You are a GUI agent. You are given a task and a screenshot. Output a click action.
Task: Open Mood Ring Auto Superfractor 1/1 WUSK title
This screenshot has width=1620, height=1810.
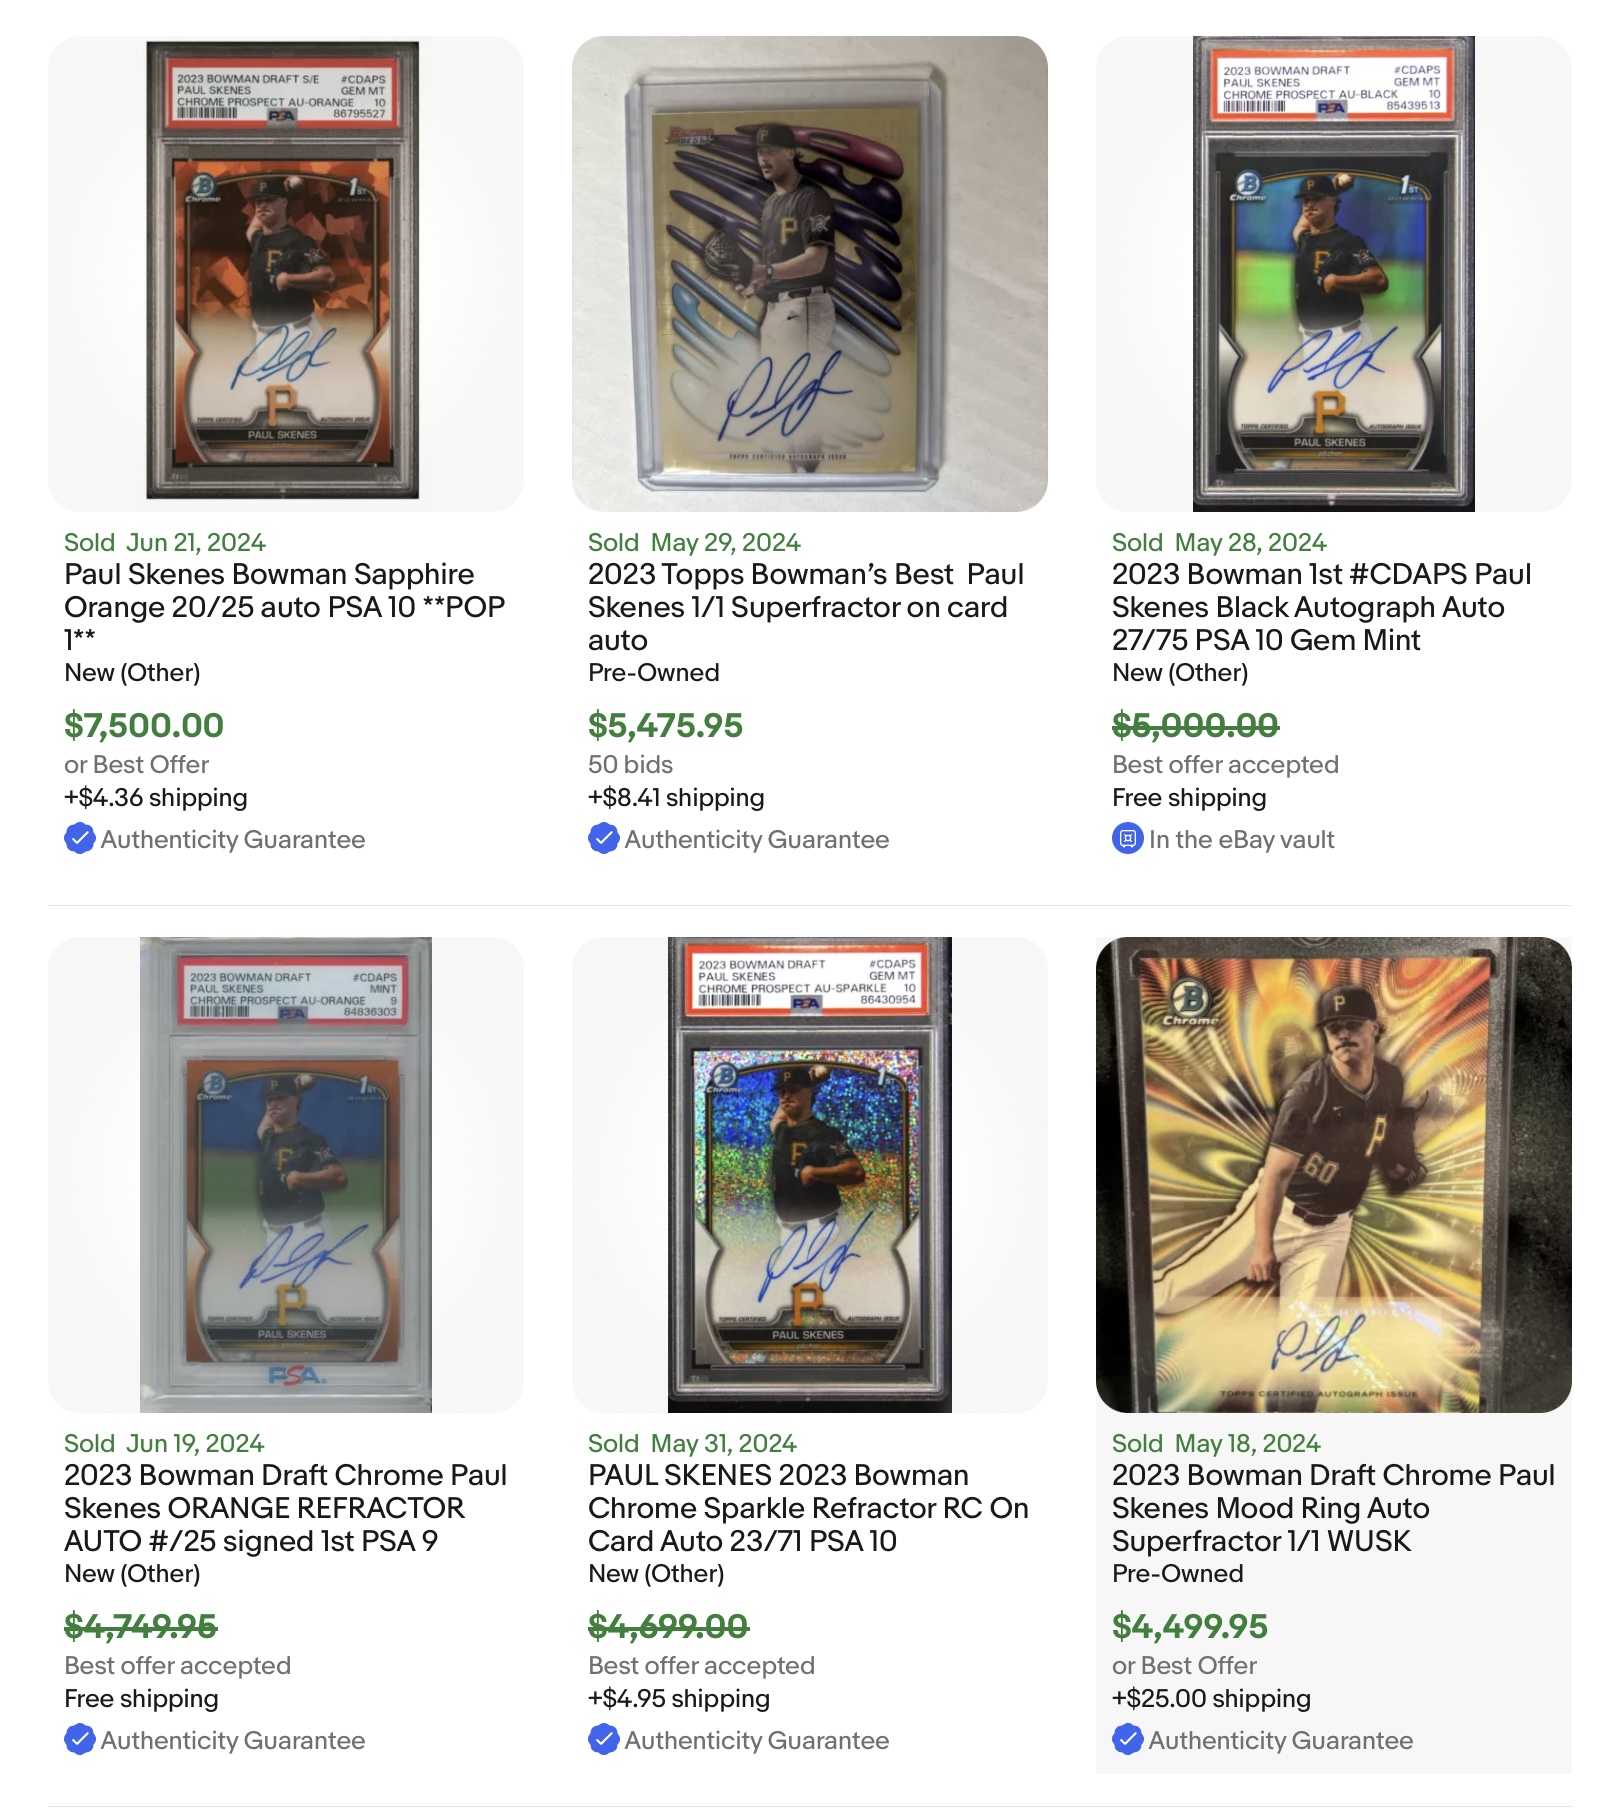point(1333,1508)
